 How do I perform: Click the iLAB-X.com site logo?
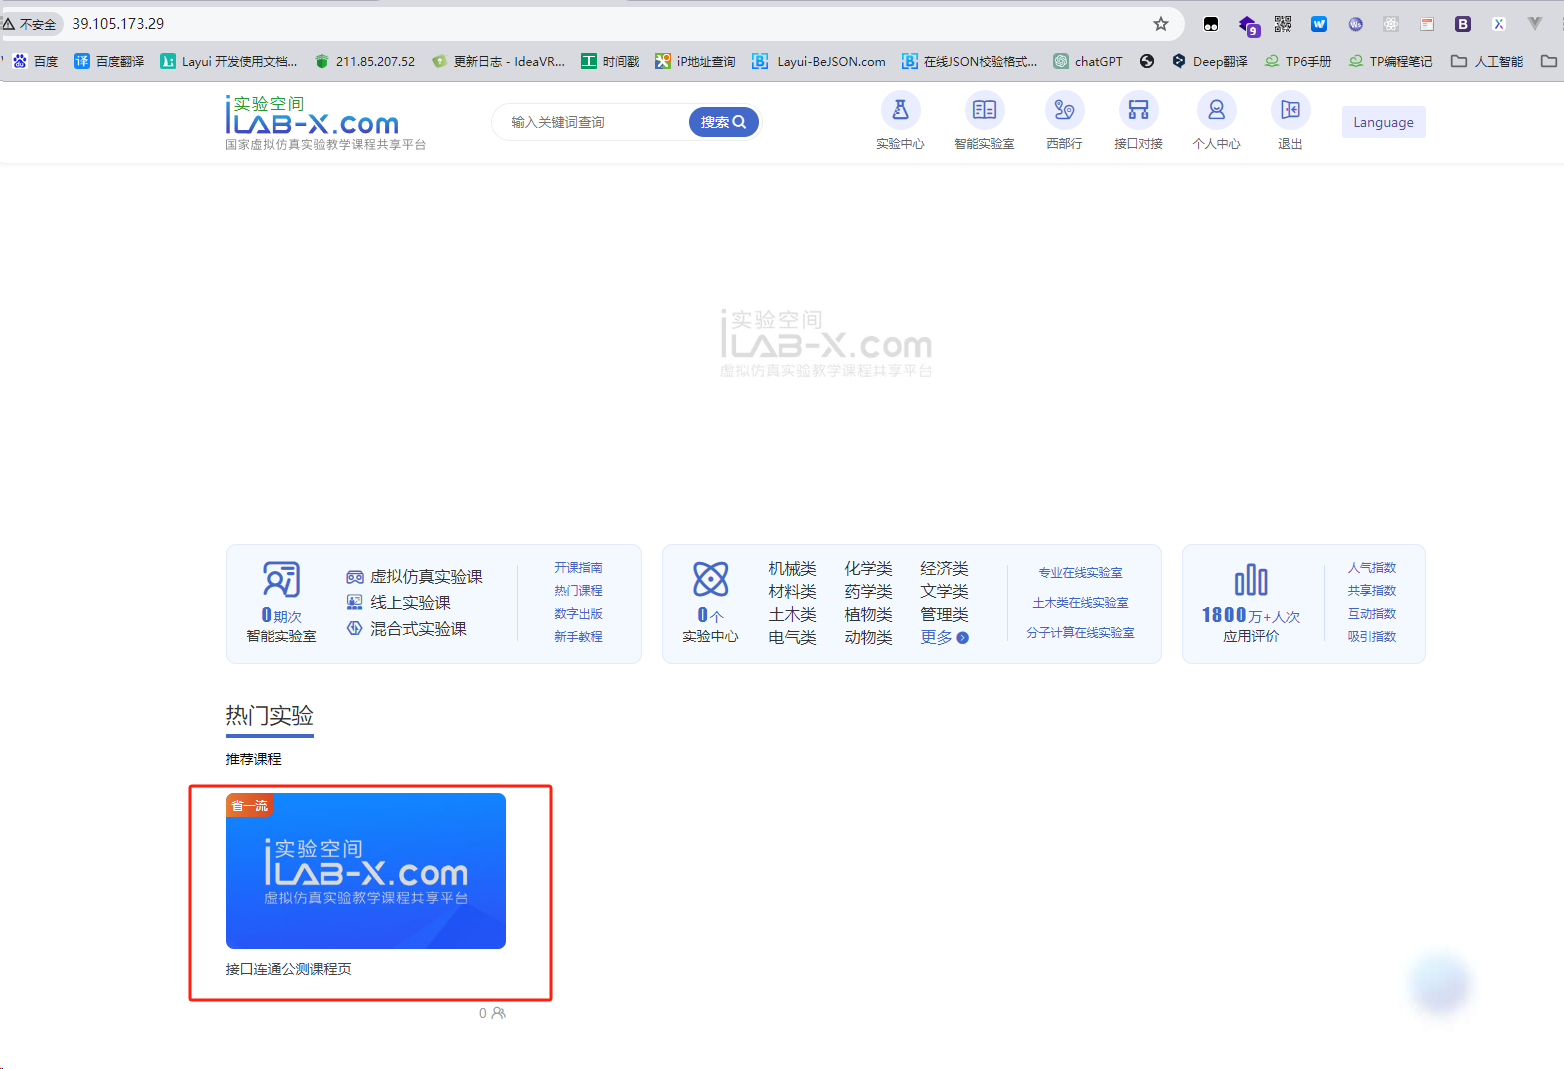[x=325, y=122]
